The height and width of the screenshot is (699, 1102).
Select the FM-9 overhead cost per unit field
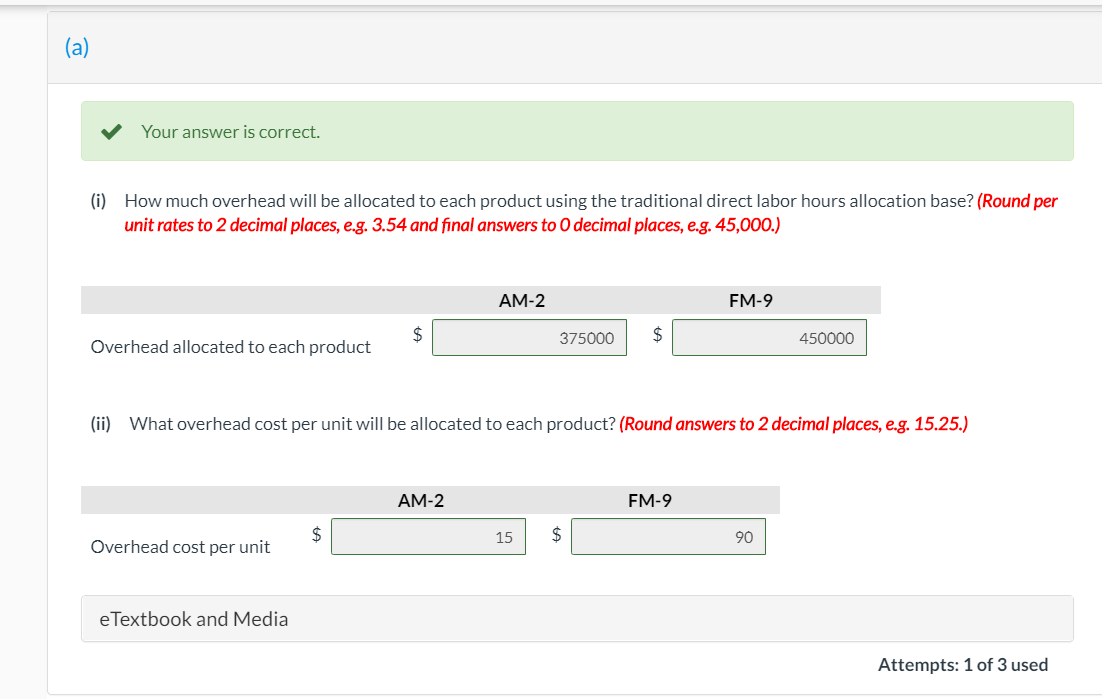click(x=668, y=537)
